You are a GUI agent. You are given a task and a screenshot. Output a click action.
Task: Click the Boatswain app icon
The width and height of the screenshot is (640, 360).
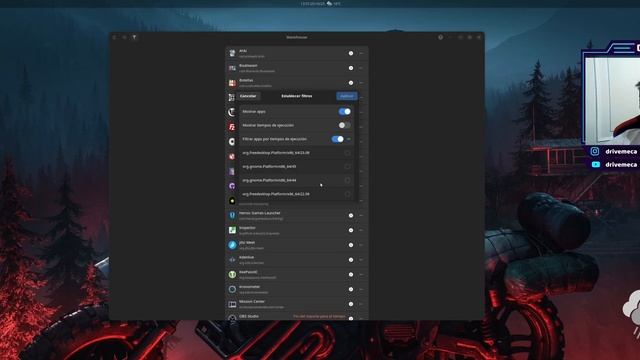tap(232, 68)
